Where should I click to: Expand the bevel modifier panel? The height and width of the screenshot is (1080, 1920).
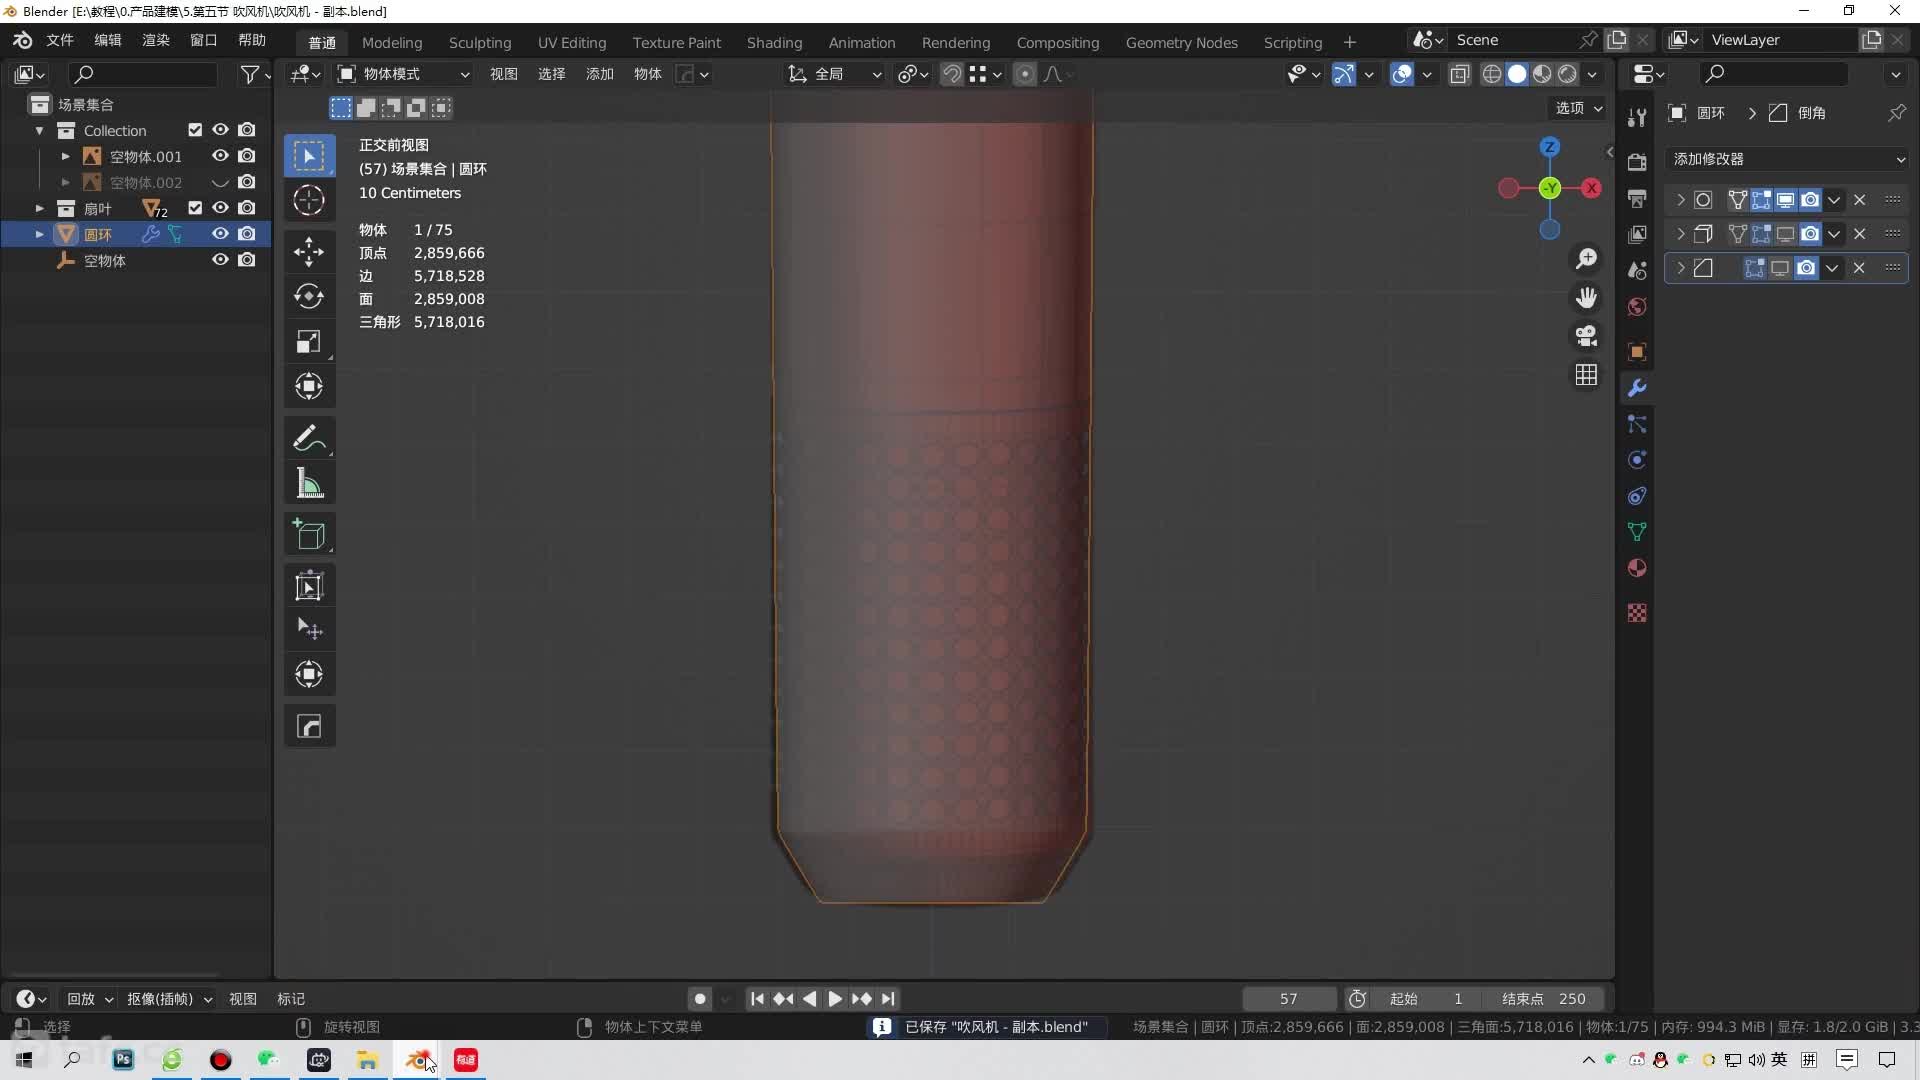1680,268
